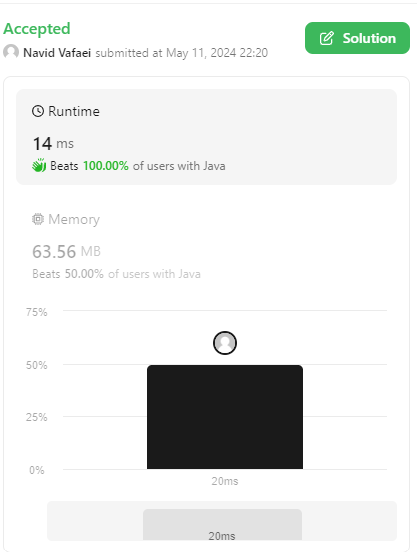The height and width of the screenshot is (552, 417).
Task: Select the gray 20ms range slider handle
Action: pyautogui.click(x=222, y=525)
